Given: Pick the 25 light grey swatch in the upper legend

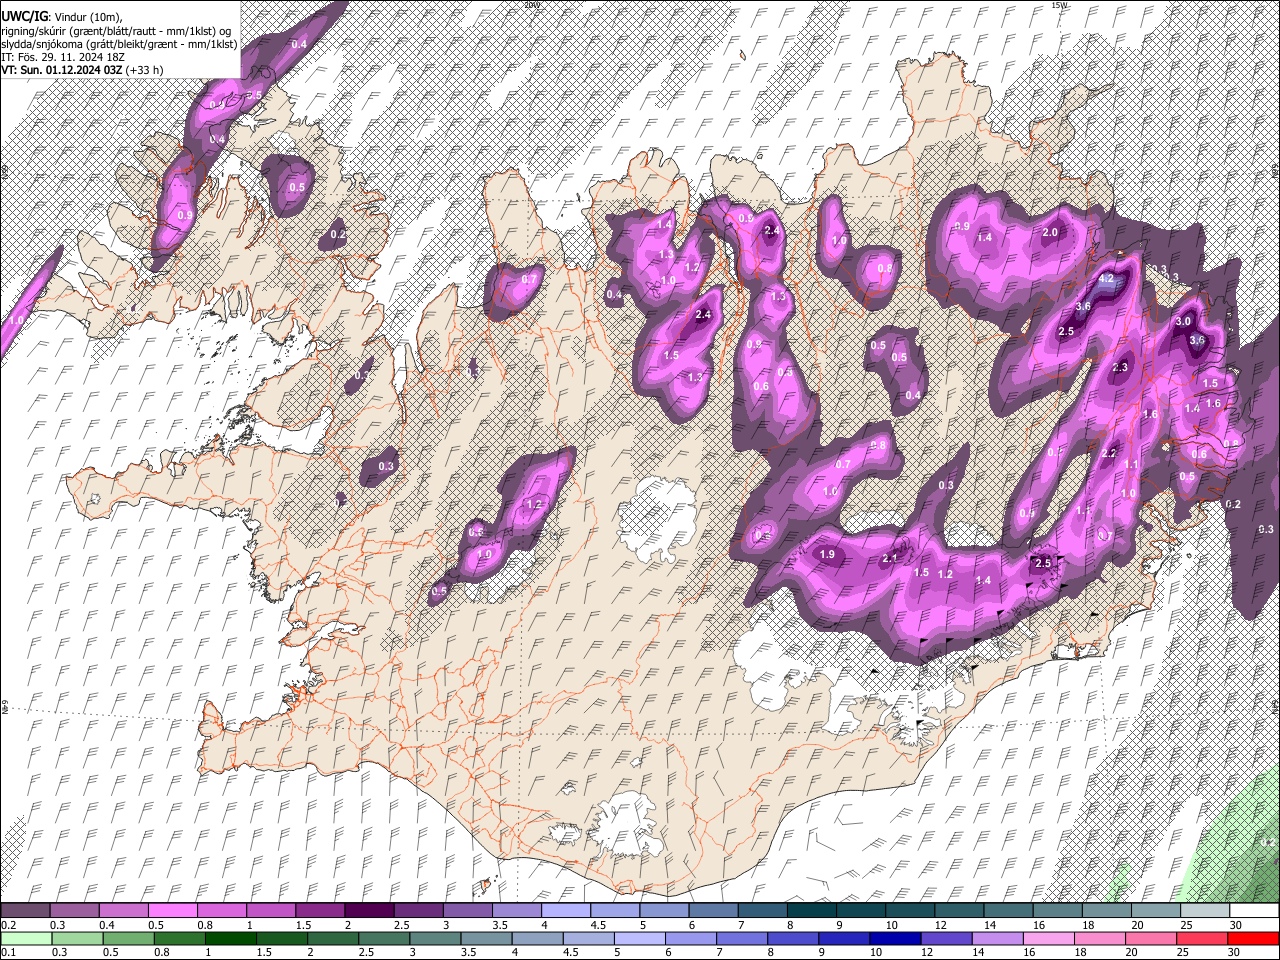Looking at the screenshot, I should click(x=1205, y=911).
